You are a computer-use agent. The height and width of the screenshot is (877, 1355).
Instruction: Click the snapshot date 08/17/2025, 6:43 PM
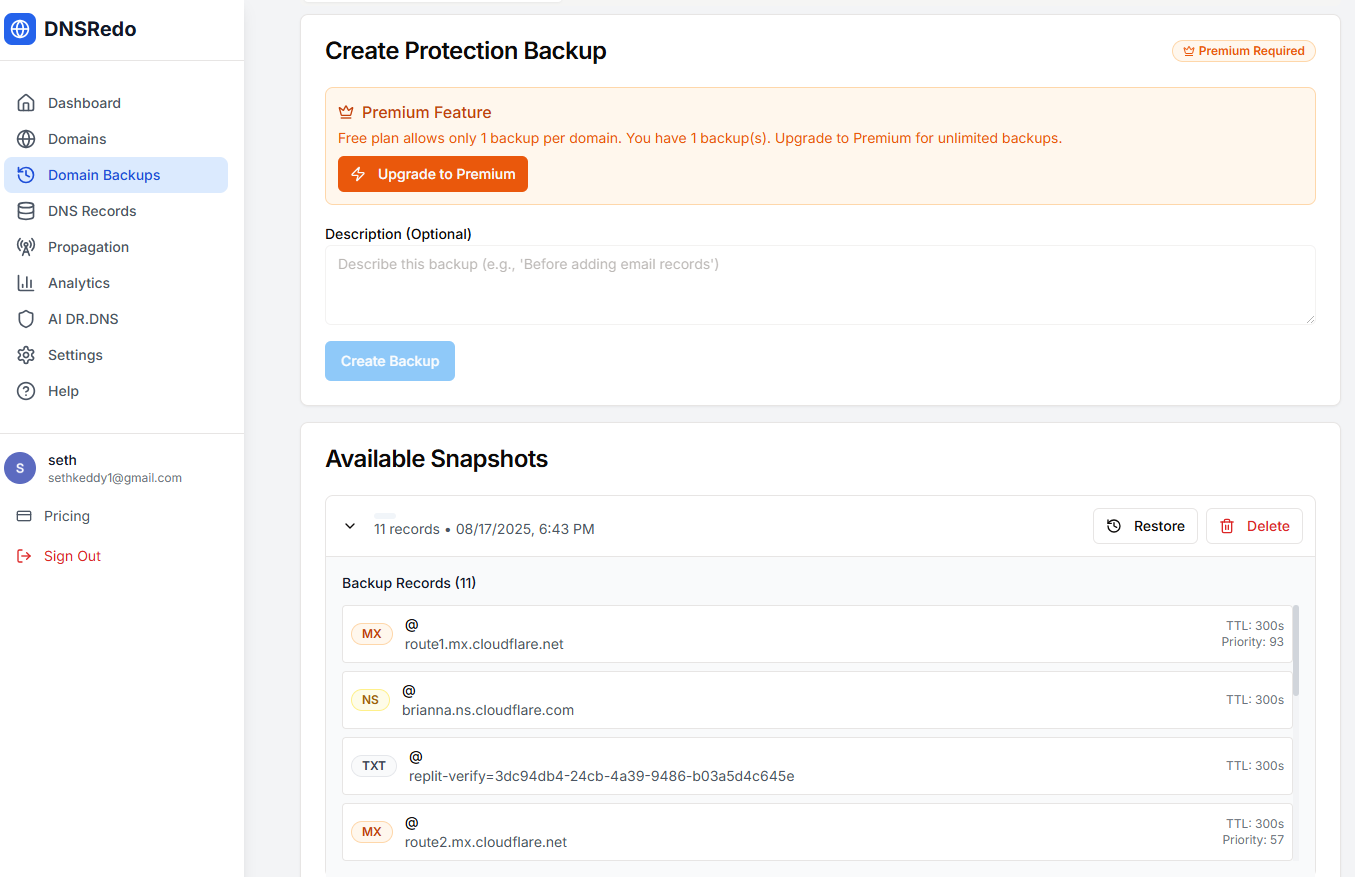525,529
